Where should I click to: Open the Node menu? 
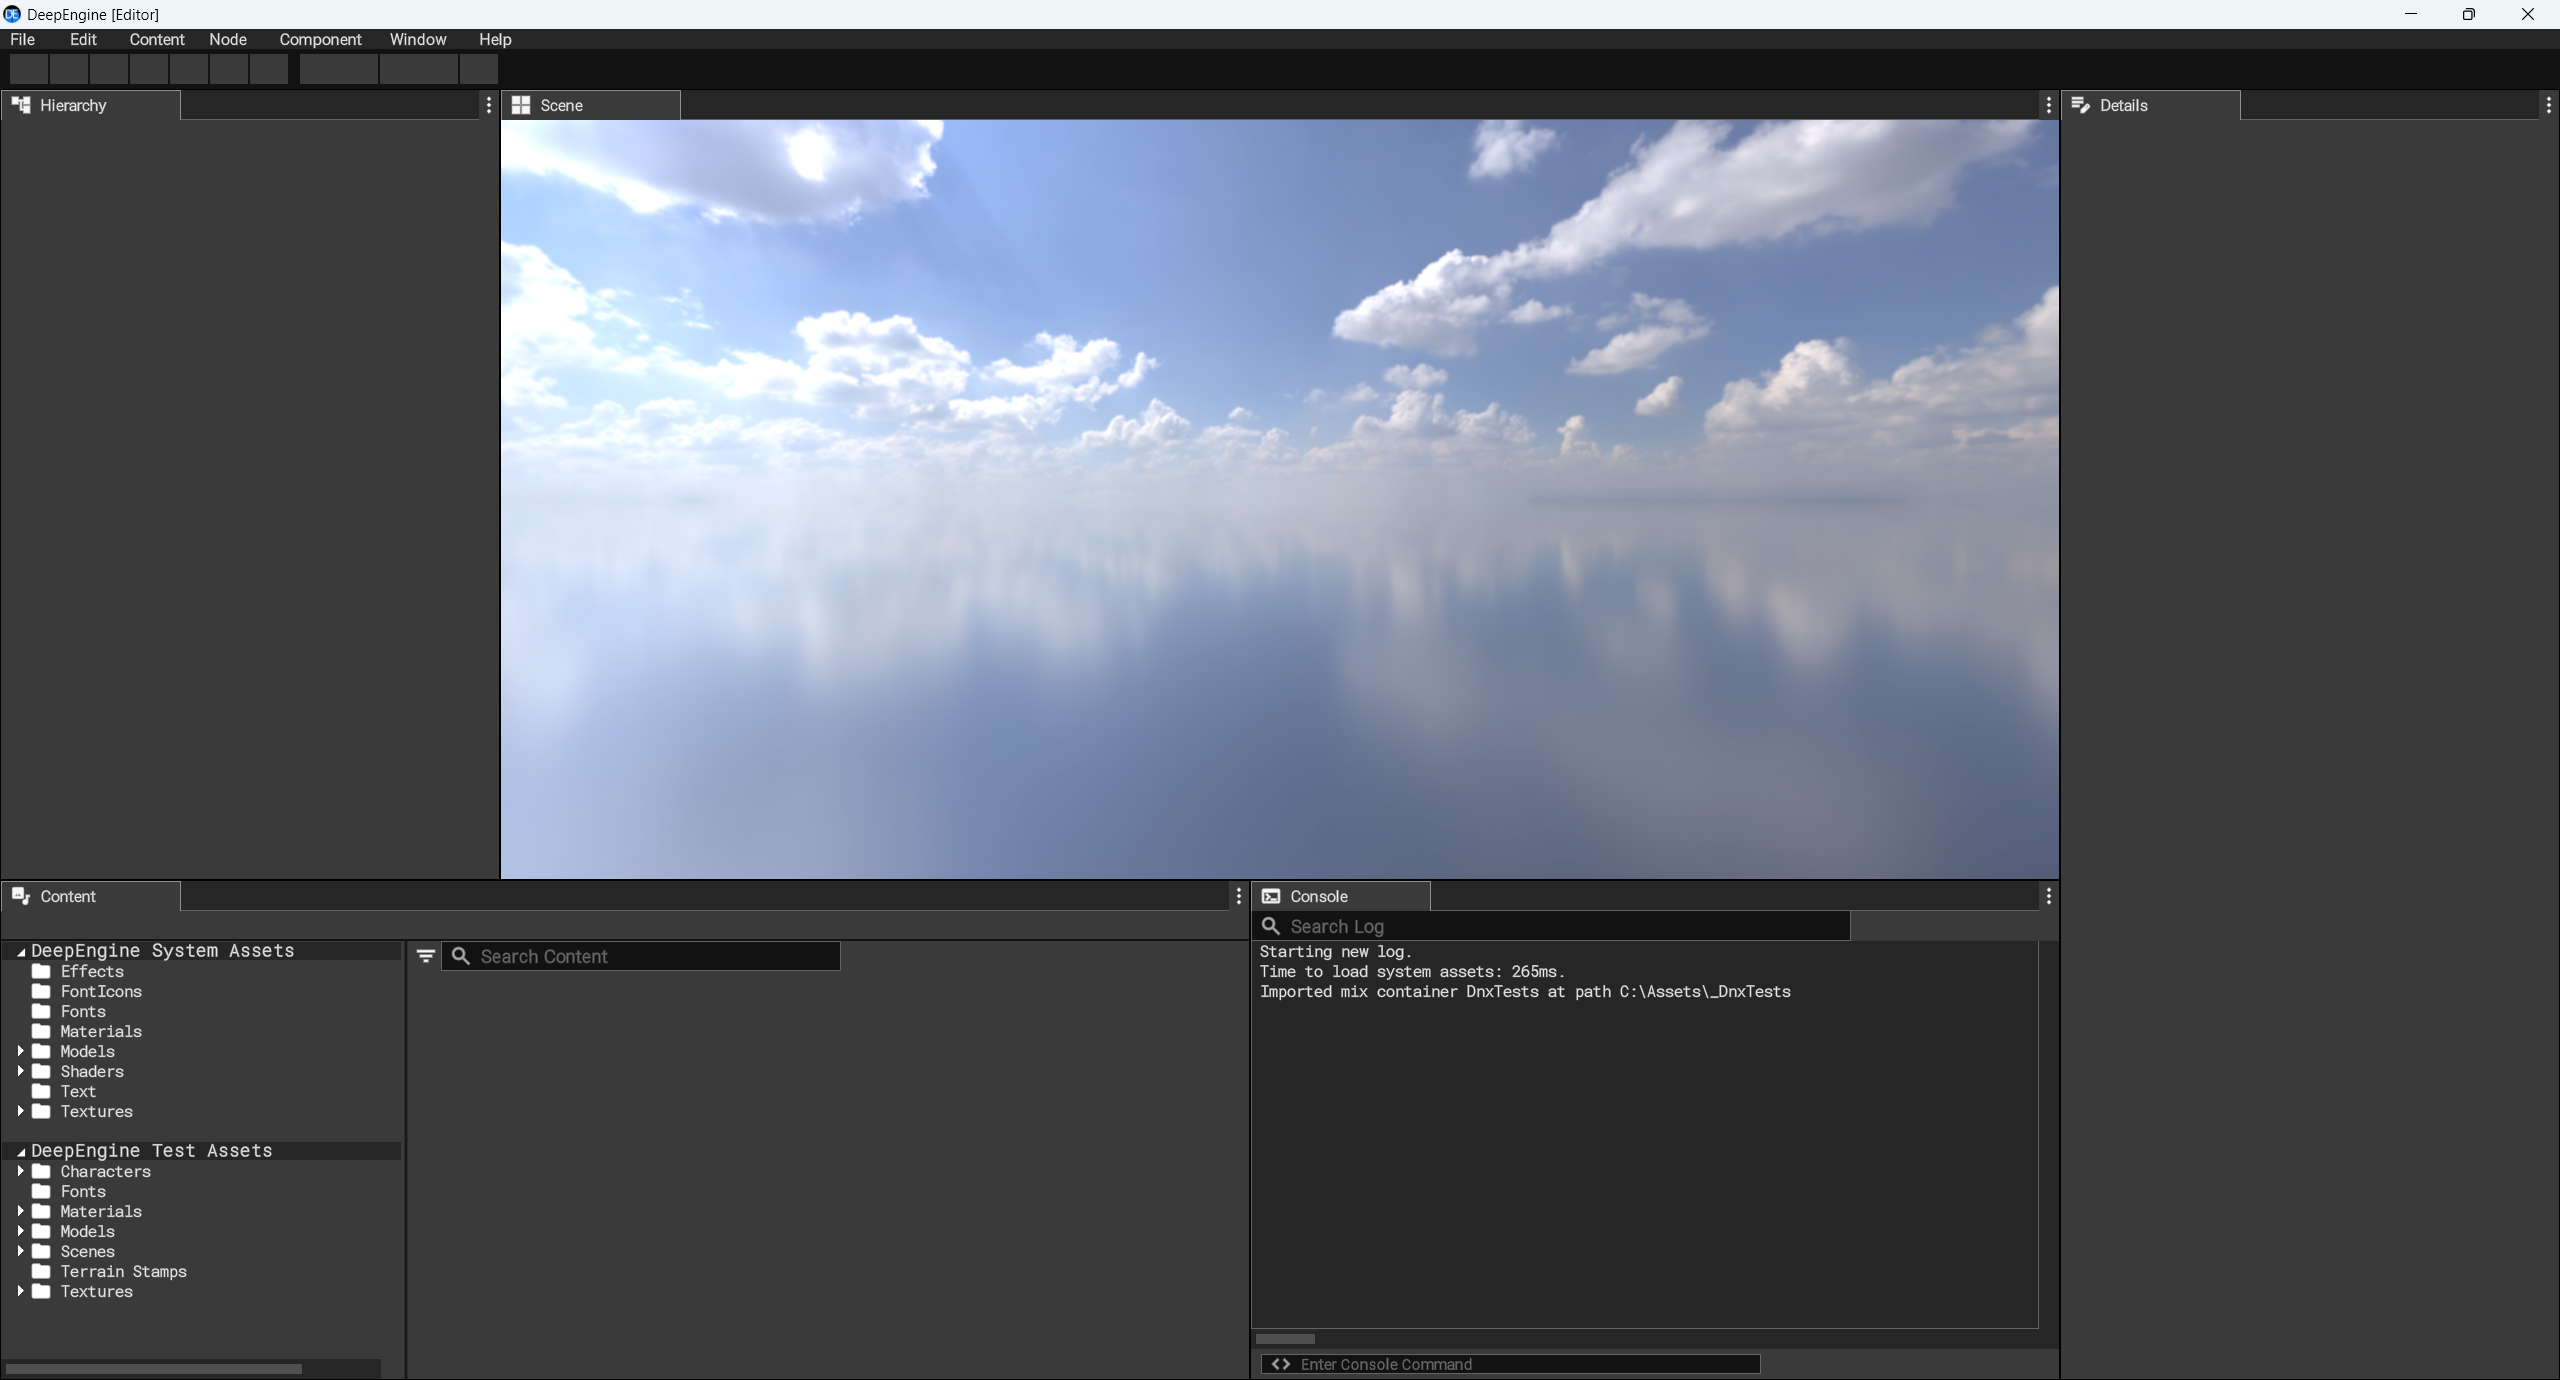click(228, 39)
